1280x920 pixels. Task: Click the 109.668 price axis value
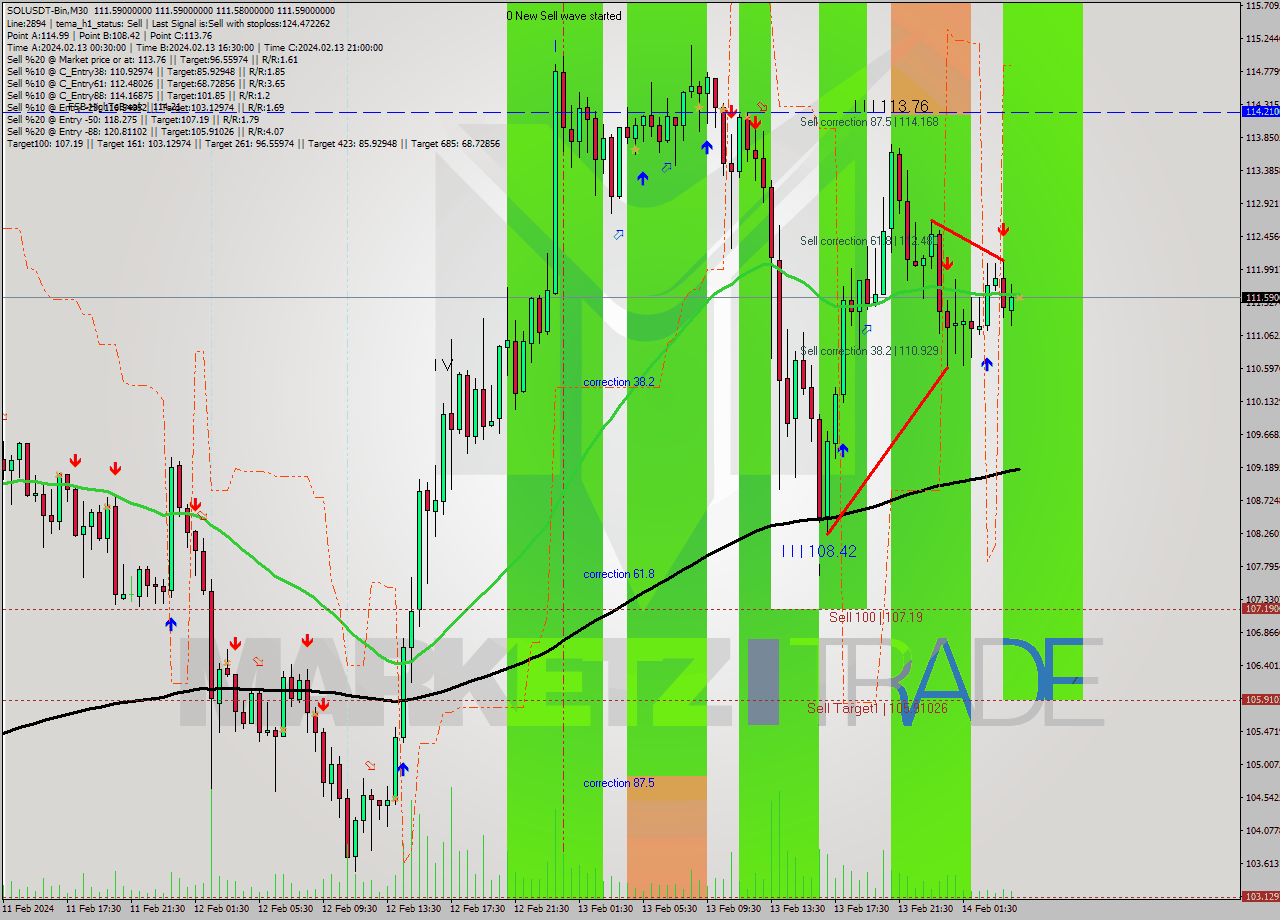click(1262, 434)
